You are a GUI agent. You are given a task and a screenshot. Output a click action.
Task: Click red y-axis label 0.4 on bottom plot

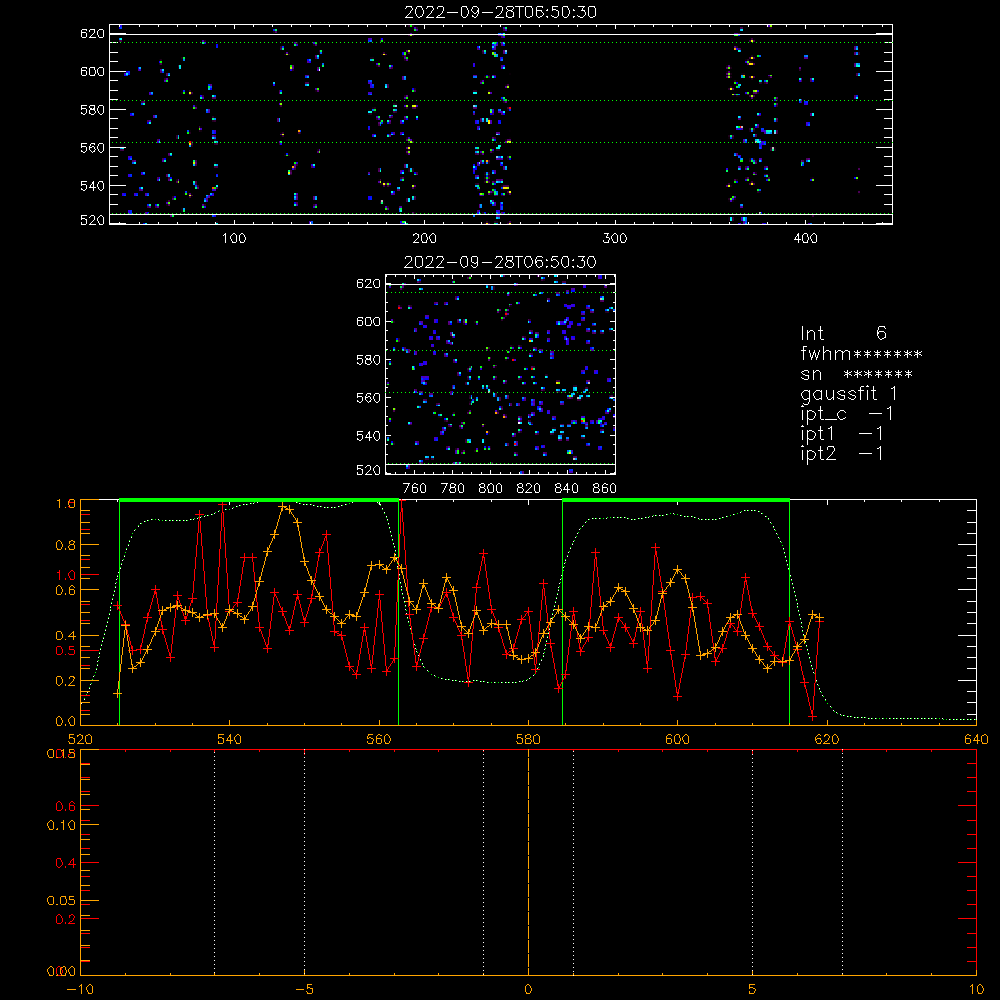[x=66, y=863]
